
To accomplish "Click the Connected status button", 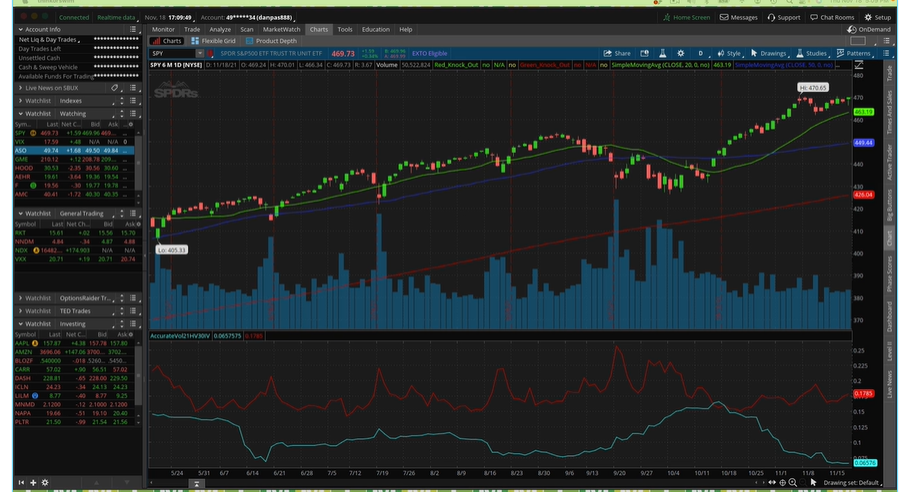I will 74,17.
